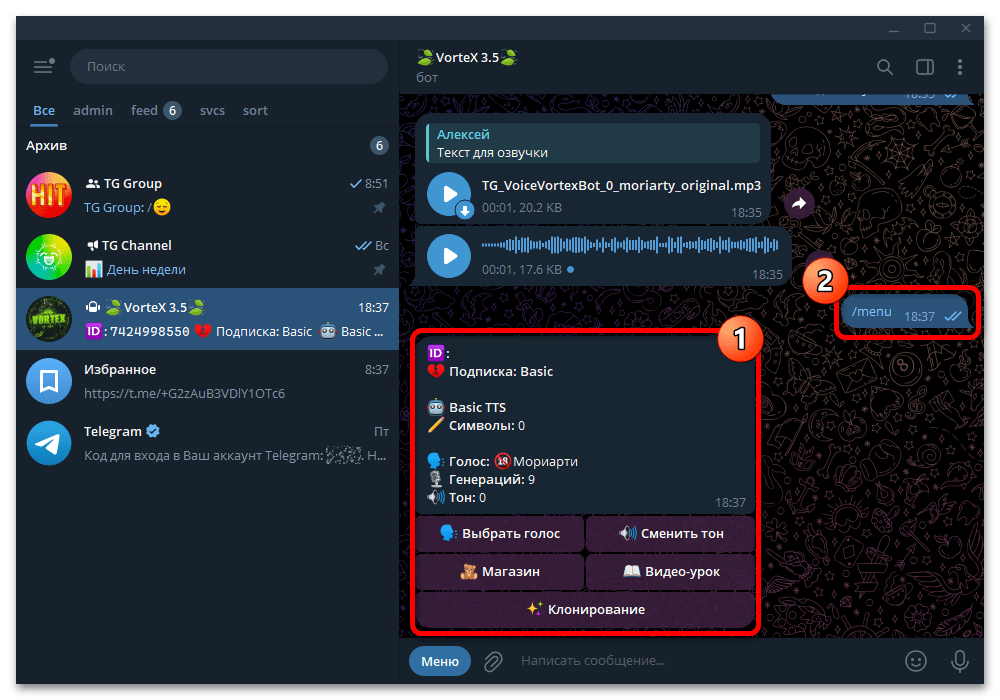Click the pin icon on TG Group row
Viewport: 1000px width, 700px height.
click(379, 208)
